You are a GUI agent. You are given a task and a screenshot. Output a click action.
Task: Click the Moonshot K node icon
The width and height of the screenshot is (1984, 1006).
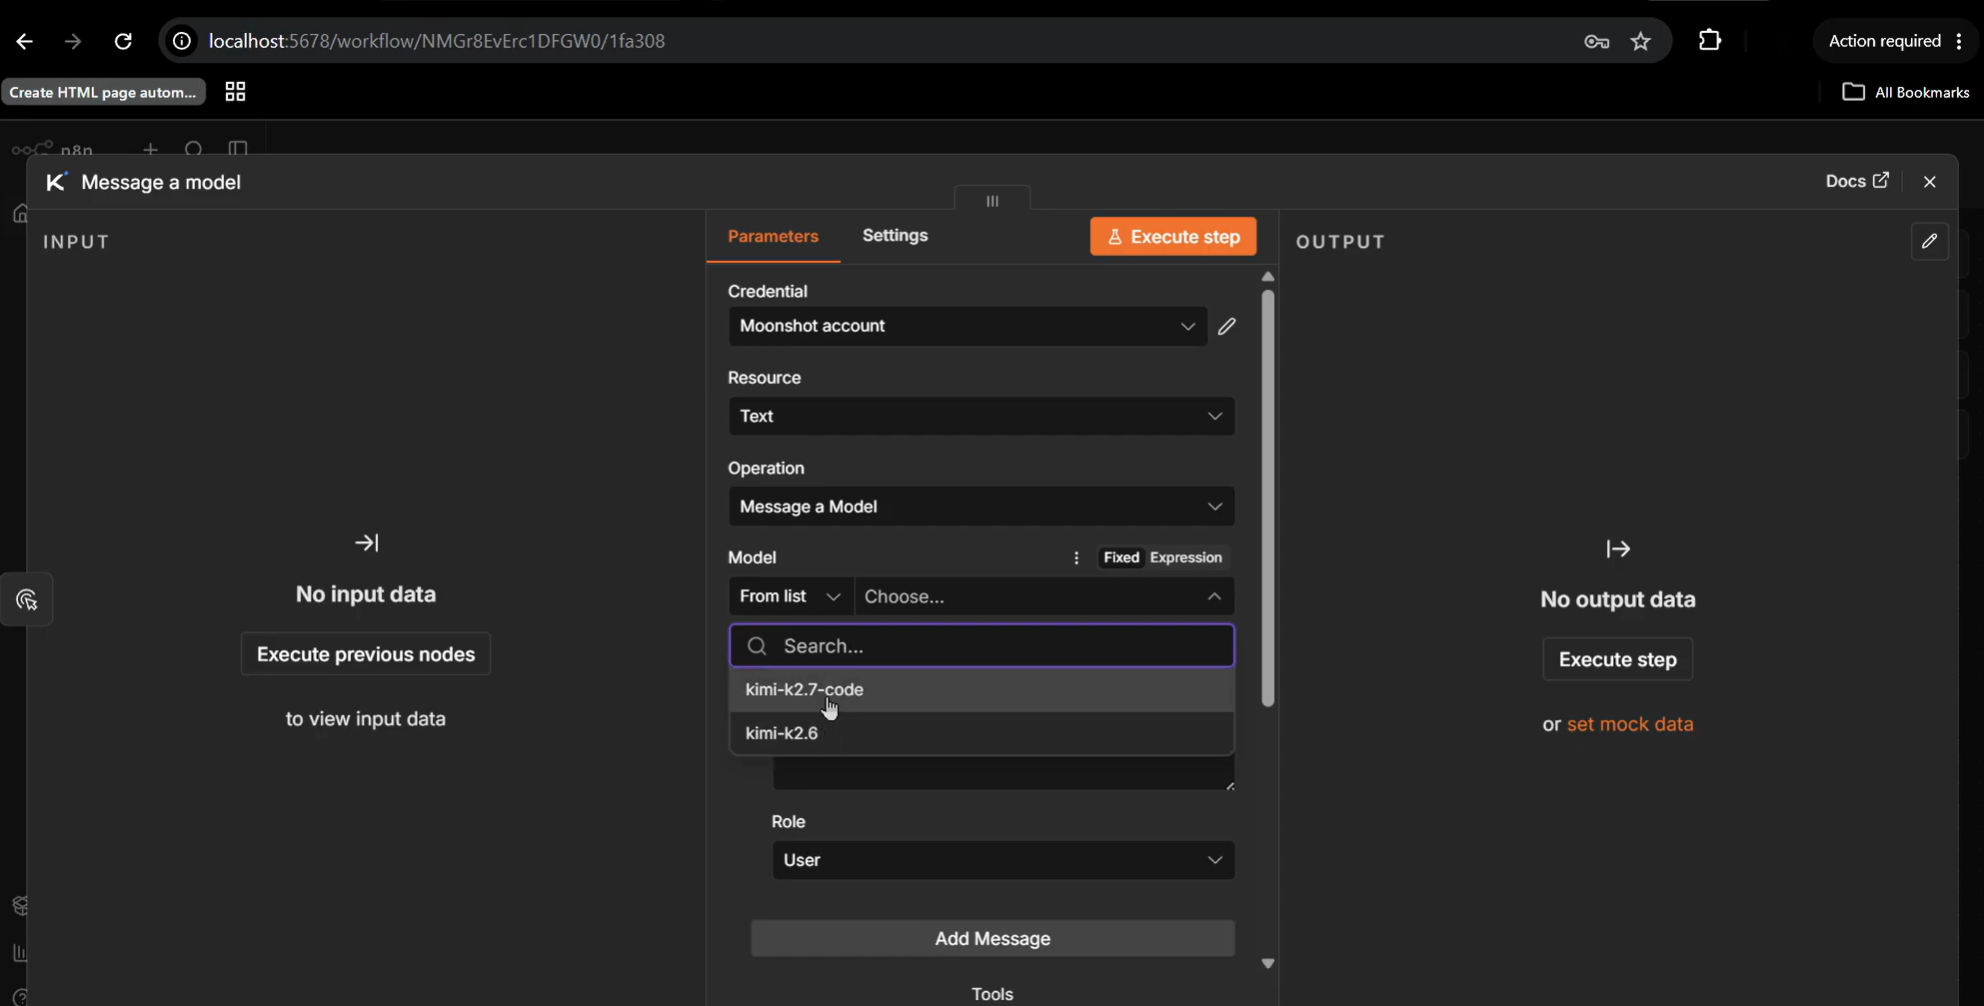tap(56, 181)
